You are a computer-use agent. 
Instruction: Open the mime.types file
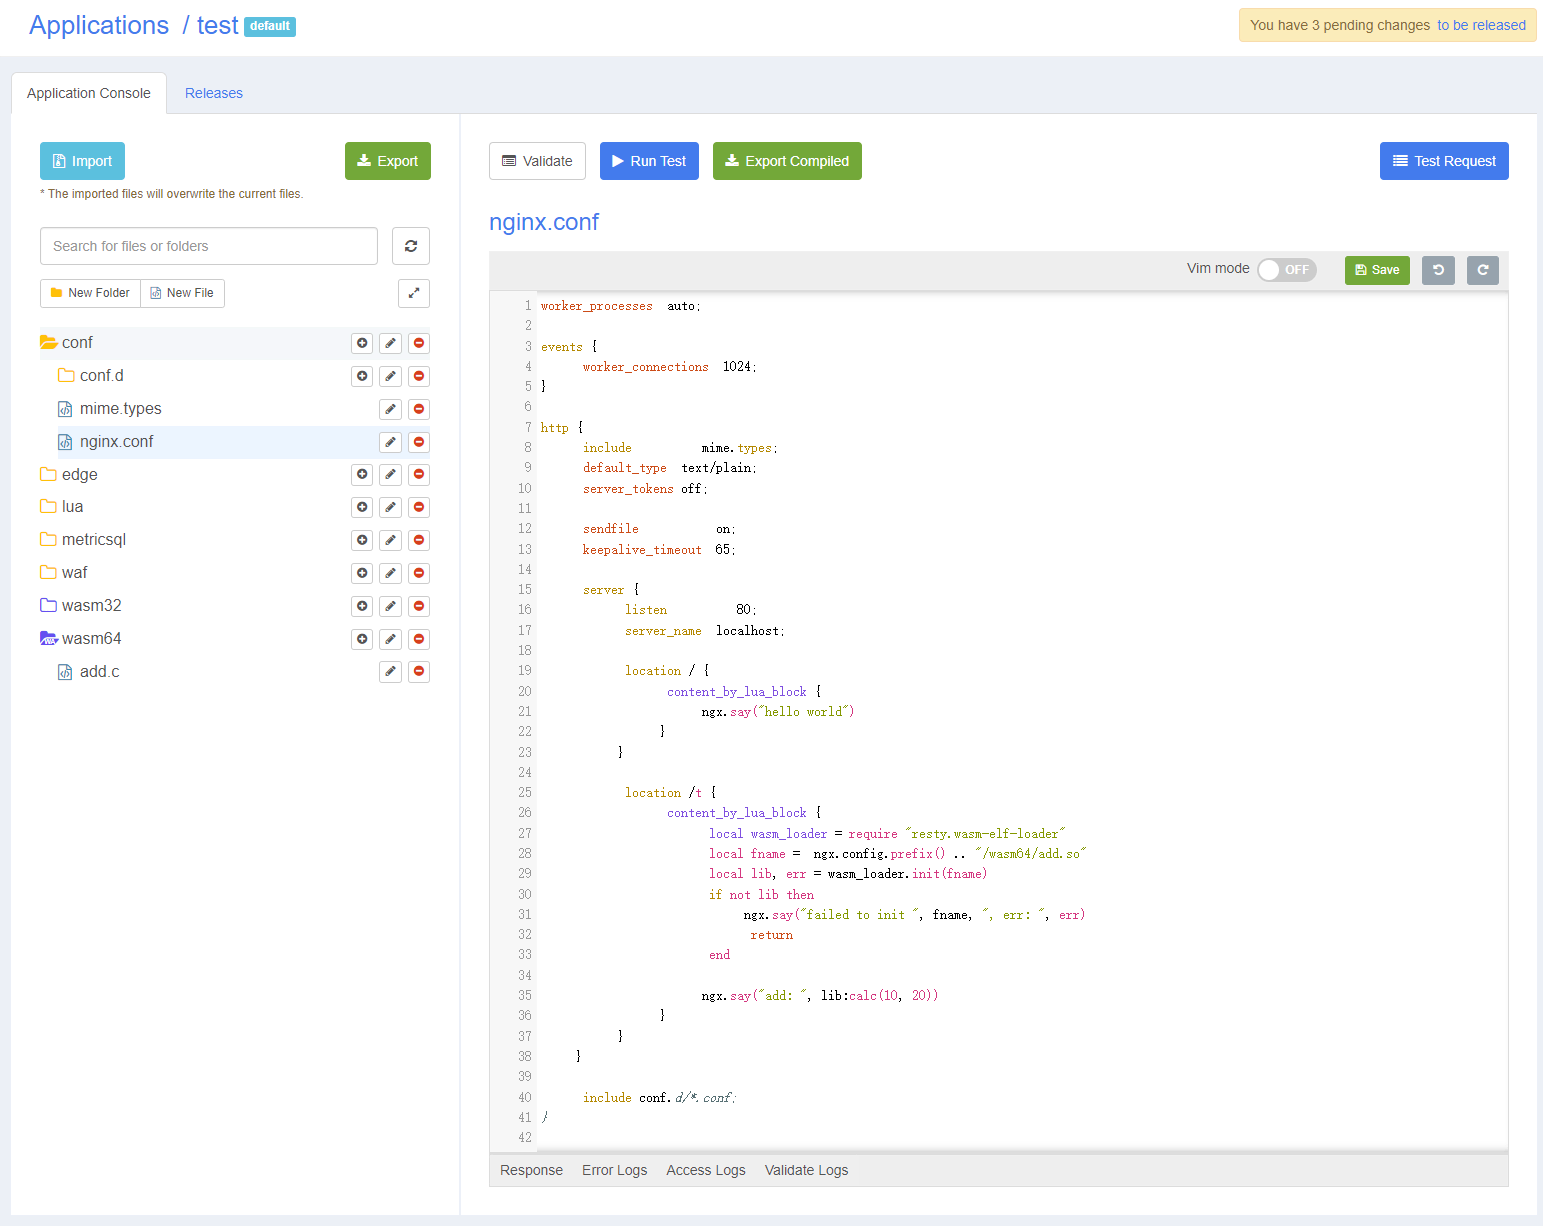click(120, 409)
